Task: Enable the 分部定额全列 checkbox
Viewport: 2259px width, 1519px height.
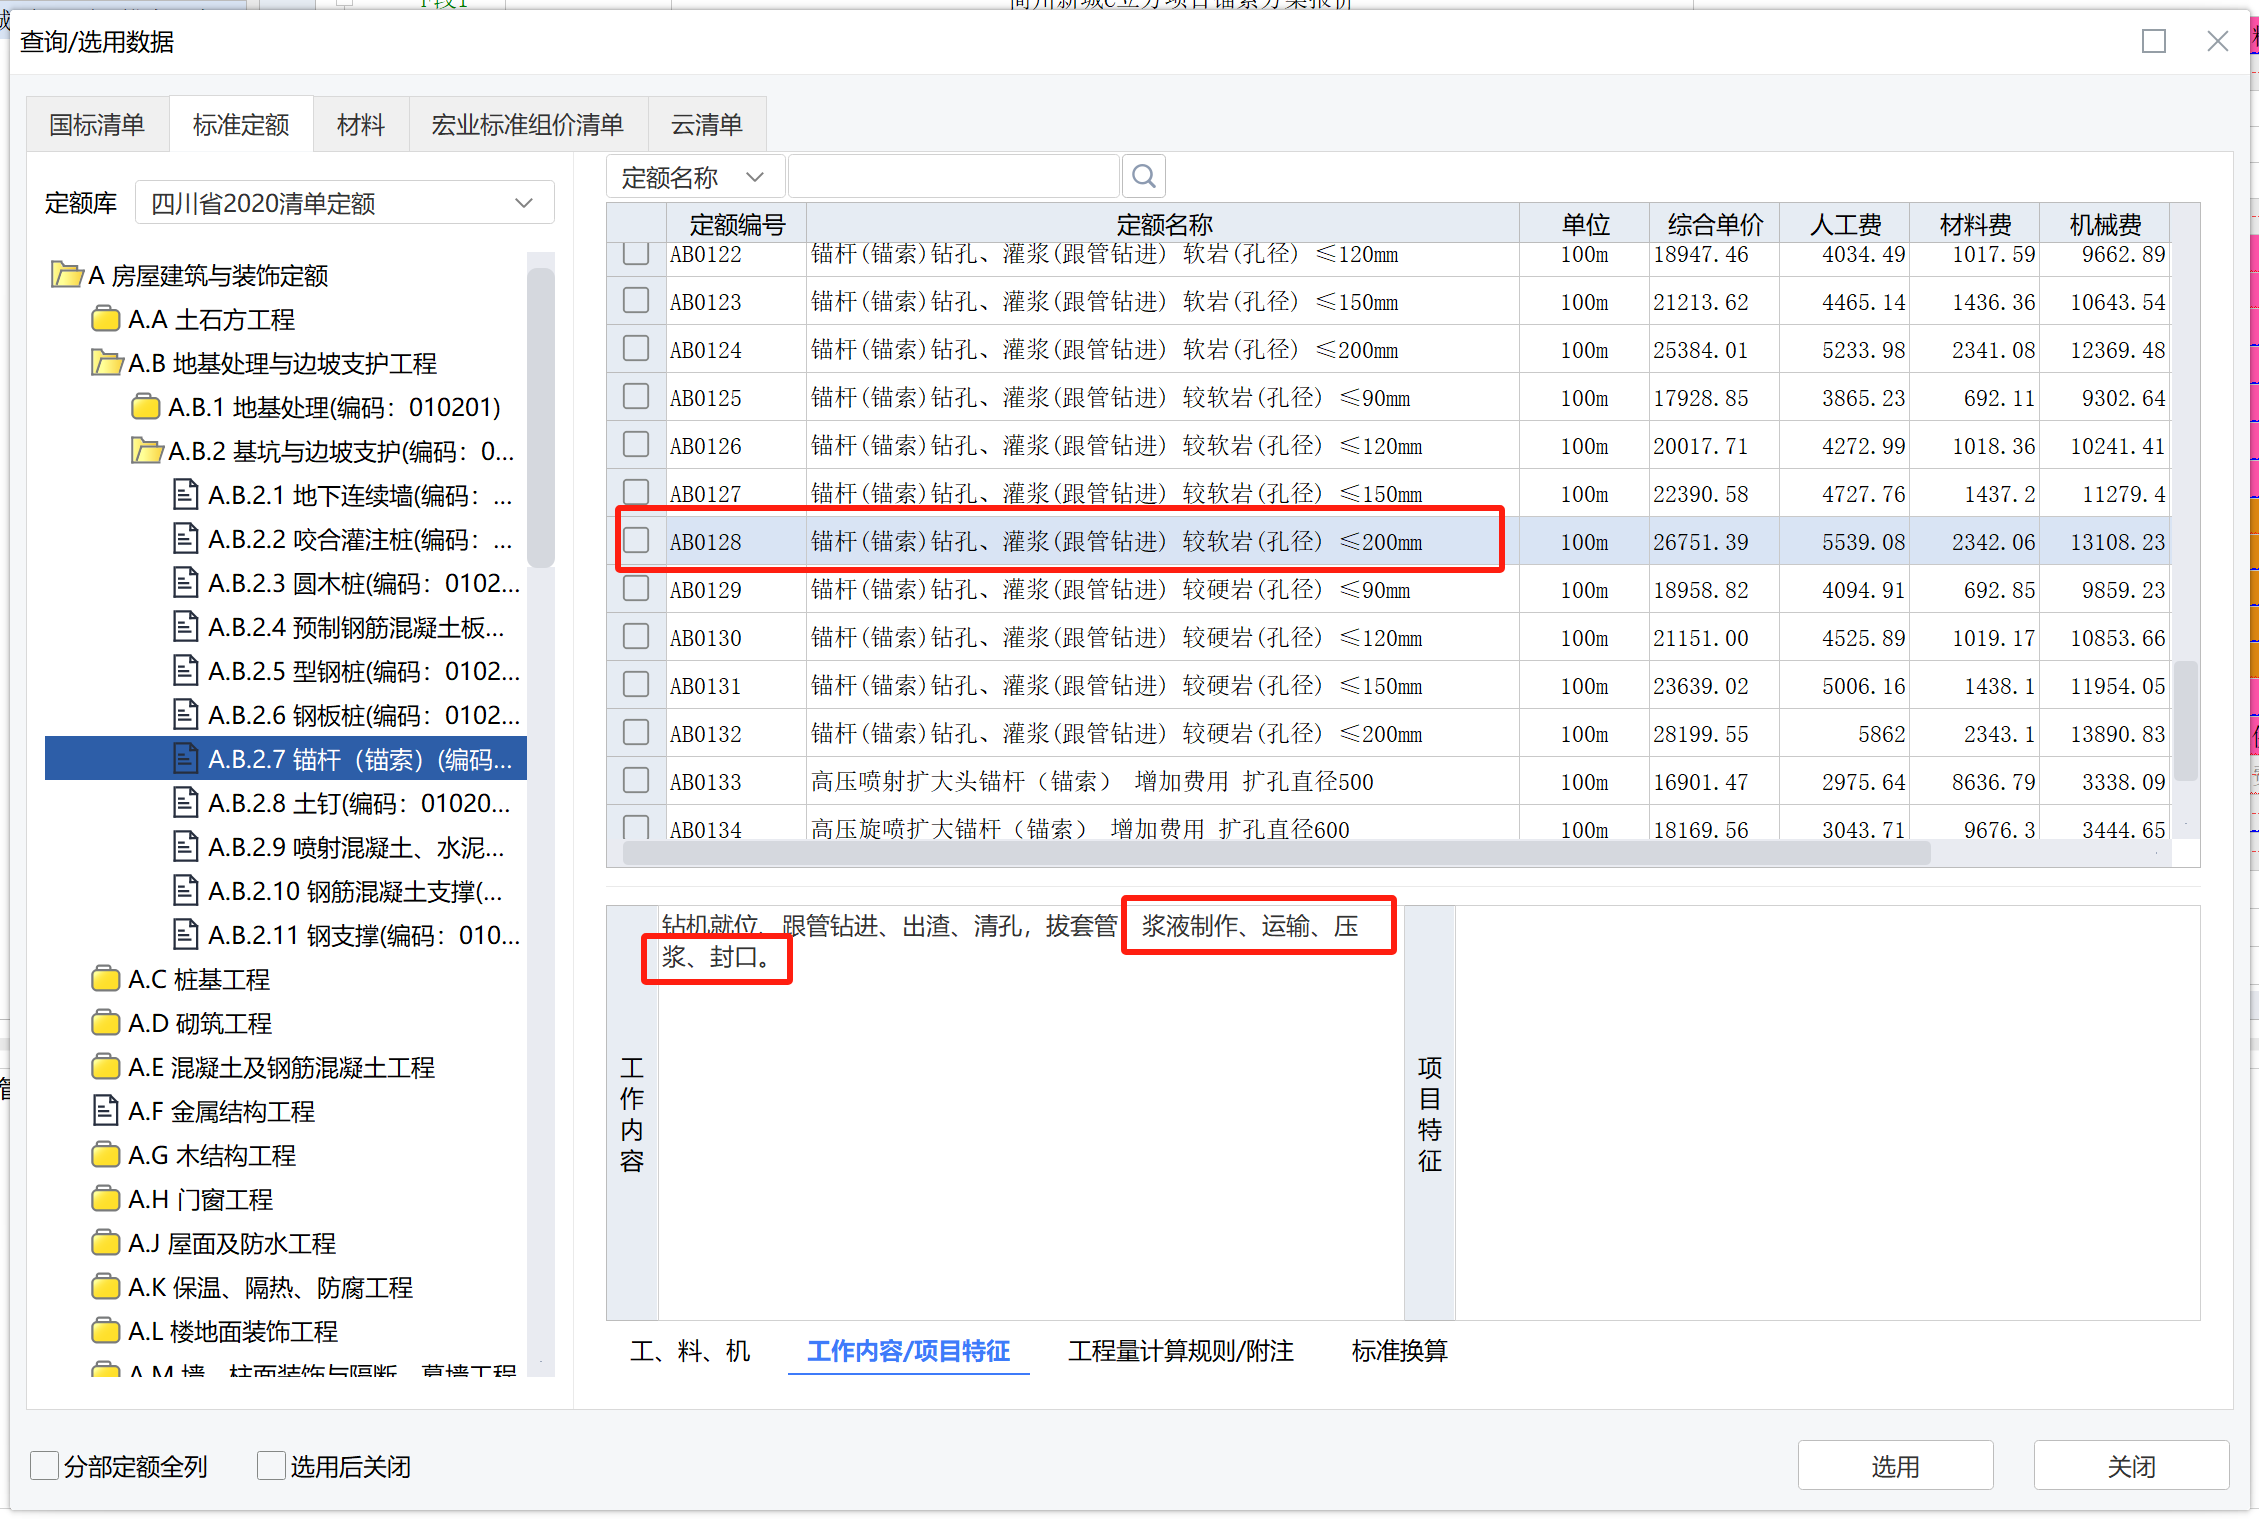Action: point(44,1466)
